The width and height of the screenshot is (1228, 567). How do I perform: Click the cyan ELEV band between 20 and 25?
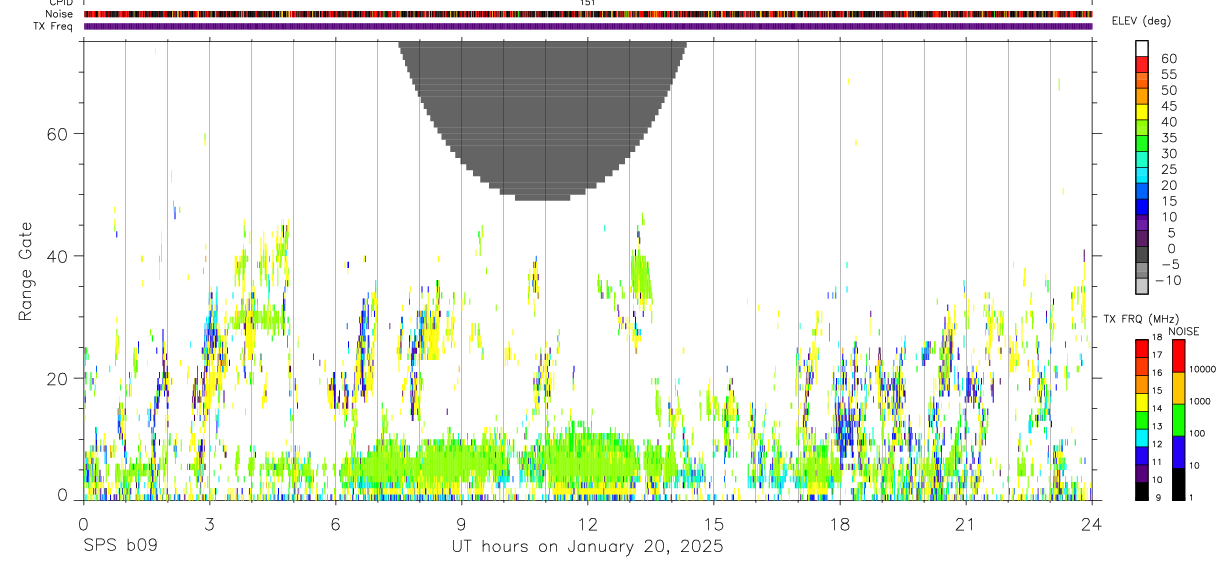1142,176
